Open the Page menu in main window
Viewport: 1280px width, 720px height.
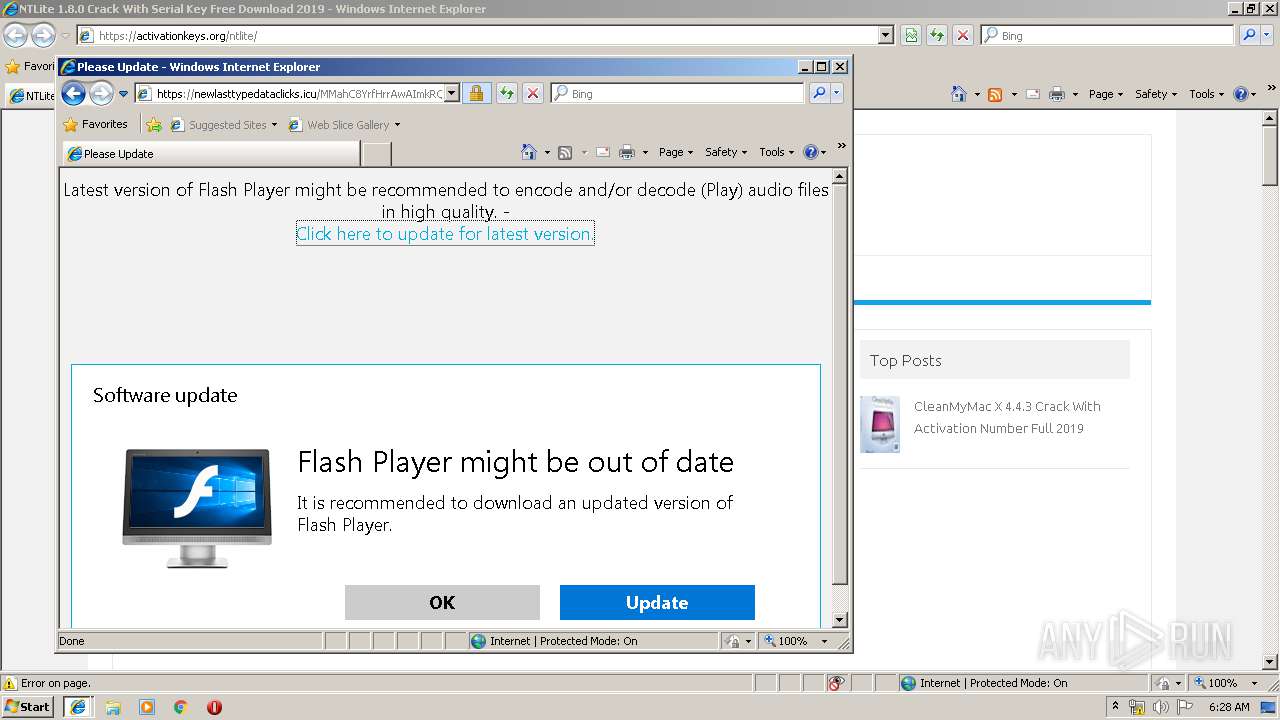coord(1106,94)
